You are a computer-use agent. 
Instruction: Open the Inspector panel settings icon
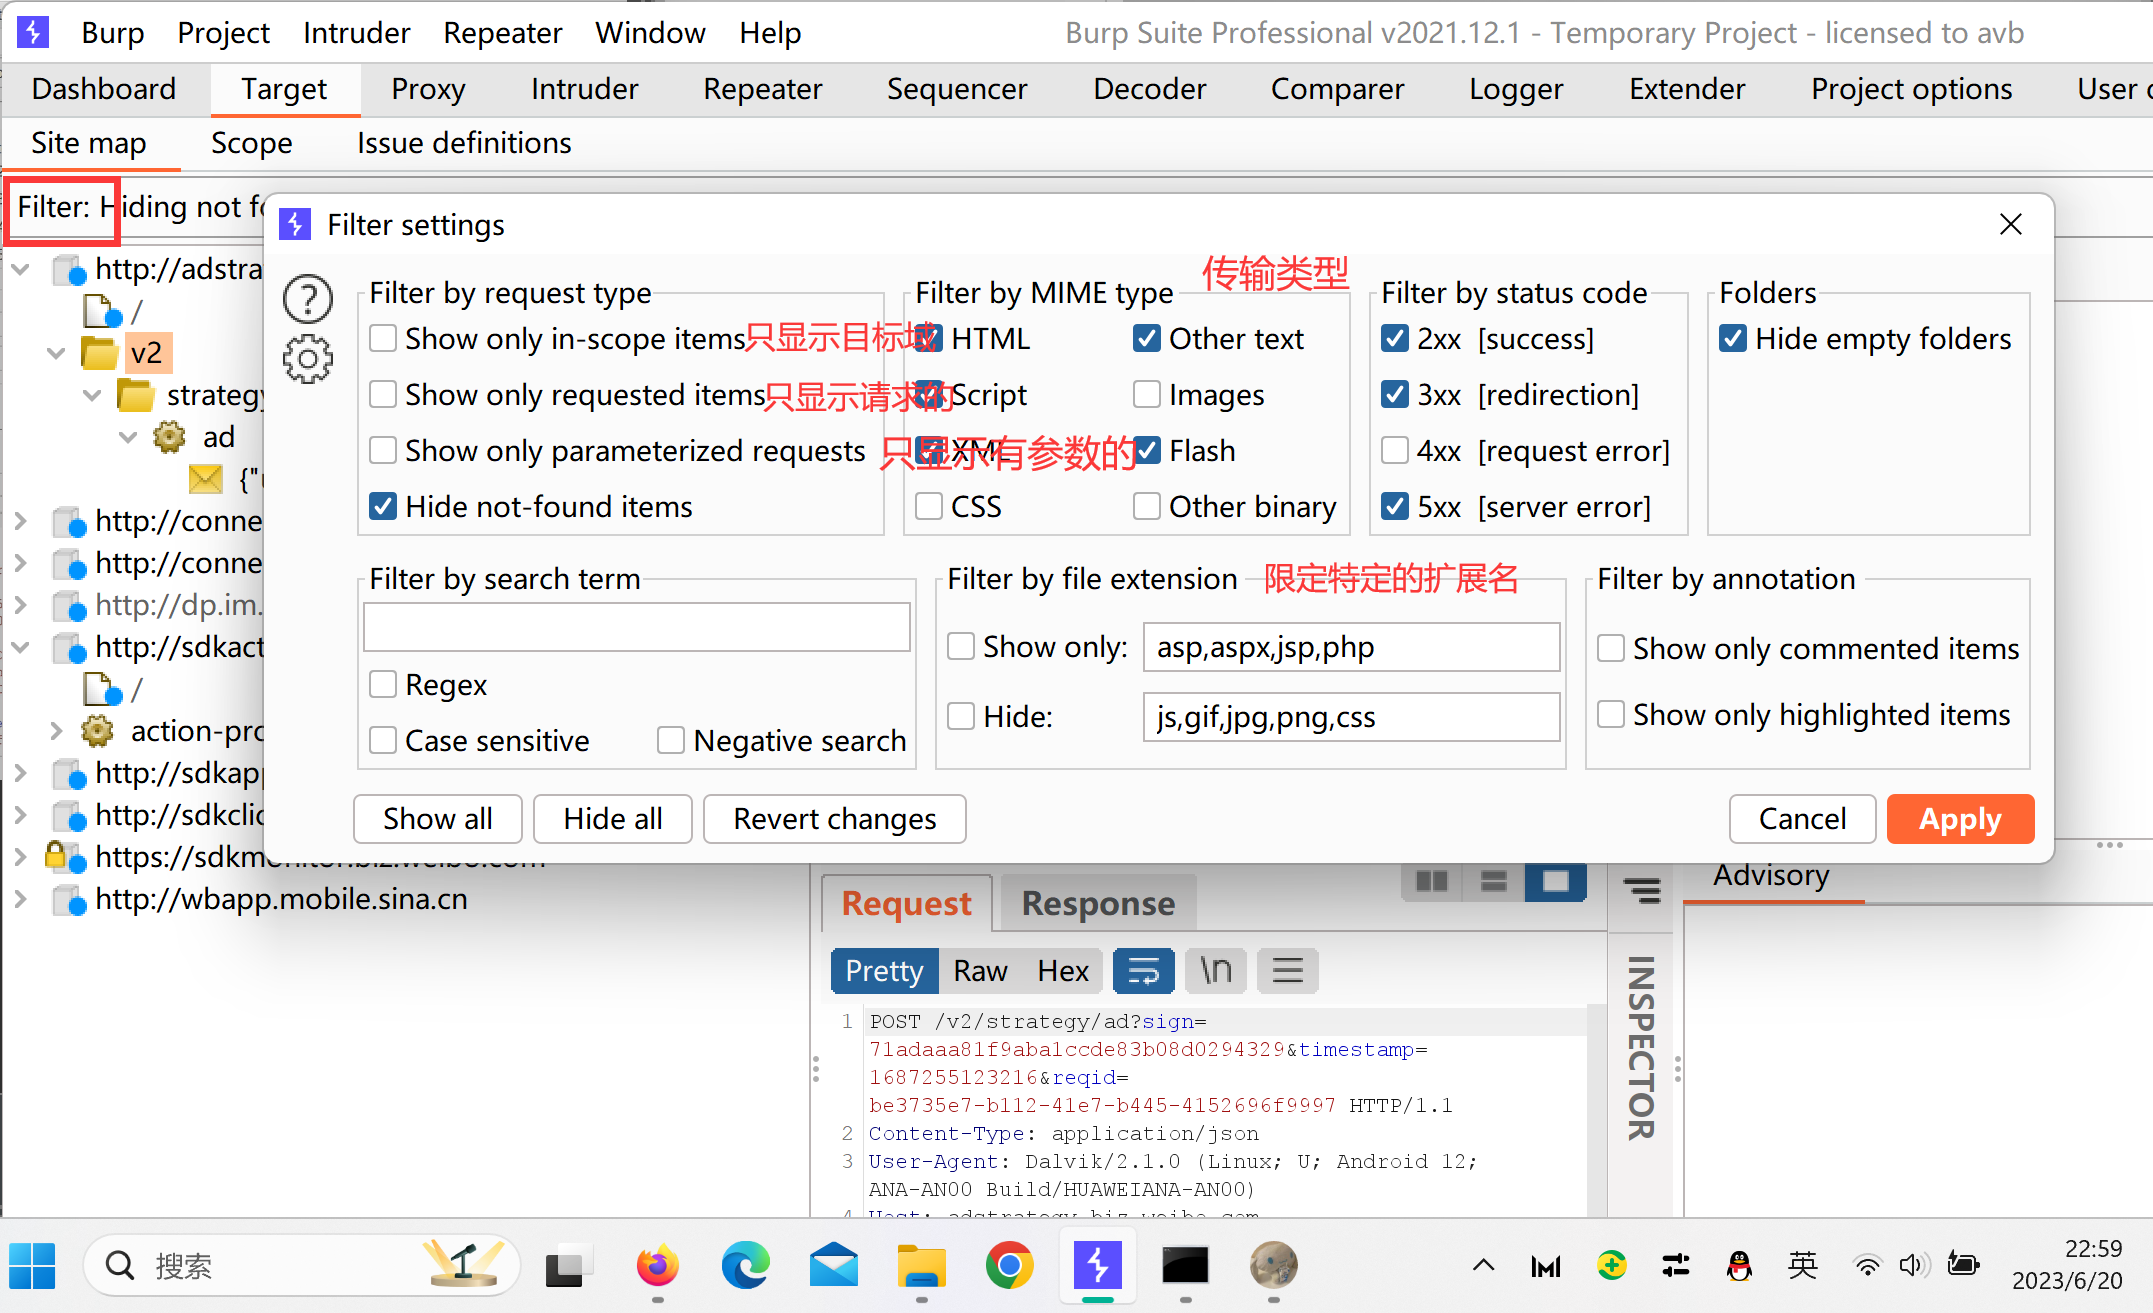(x=1642, y=889)
